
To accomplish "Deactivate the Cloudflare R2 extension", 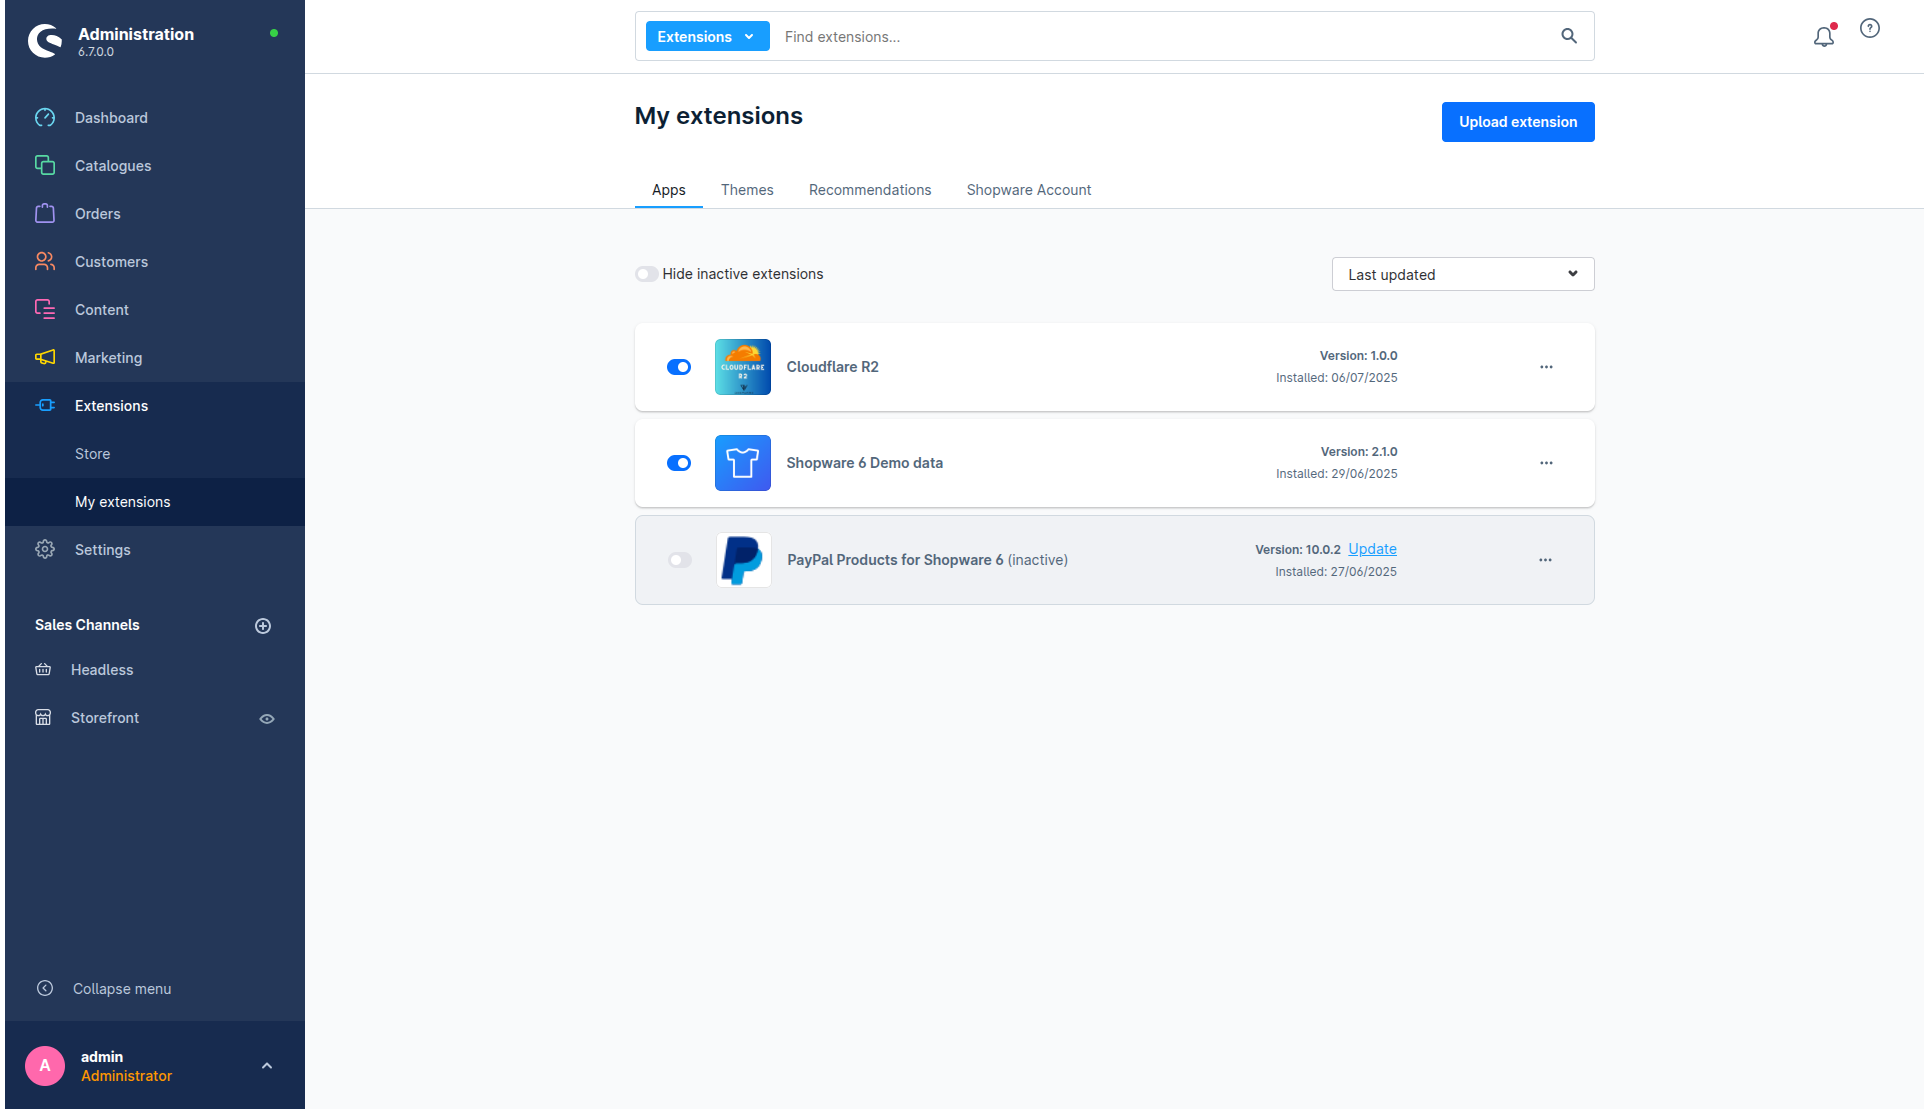I will [679, 367].
